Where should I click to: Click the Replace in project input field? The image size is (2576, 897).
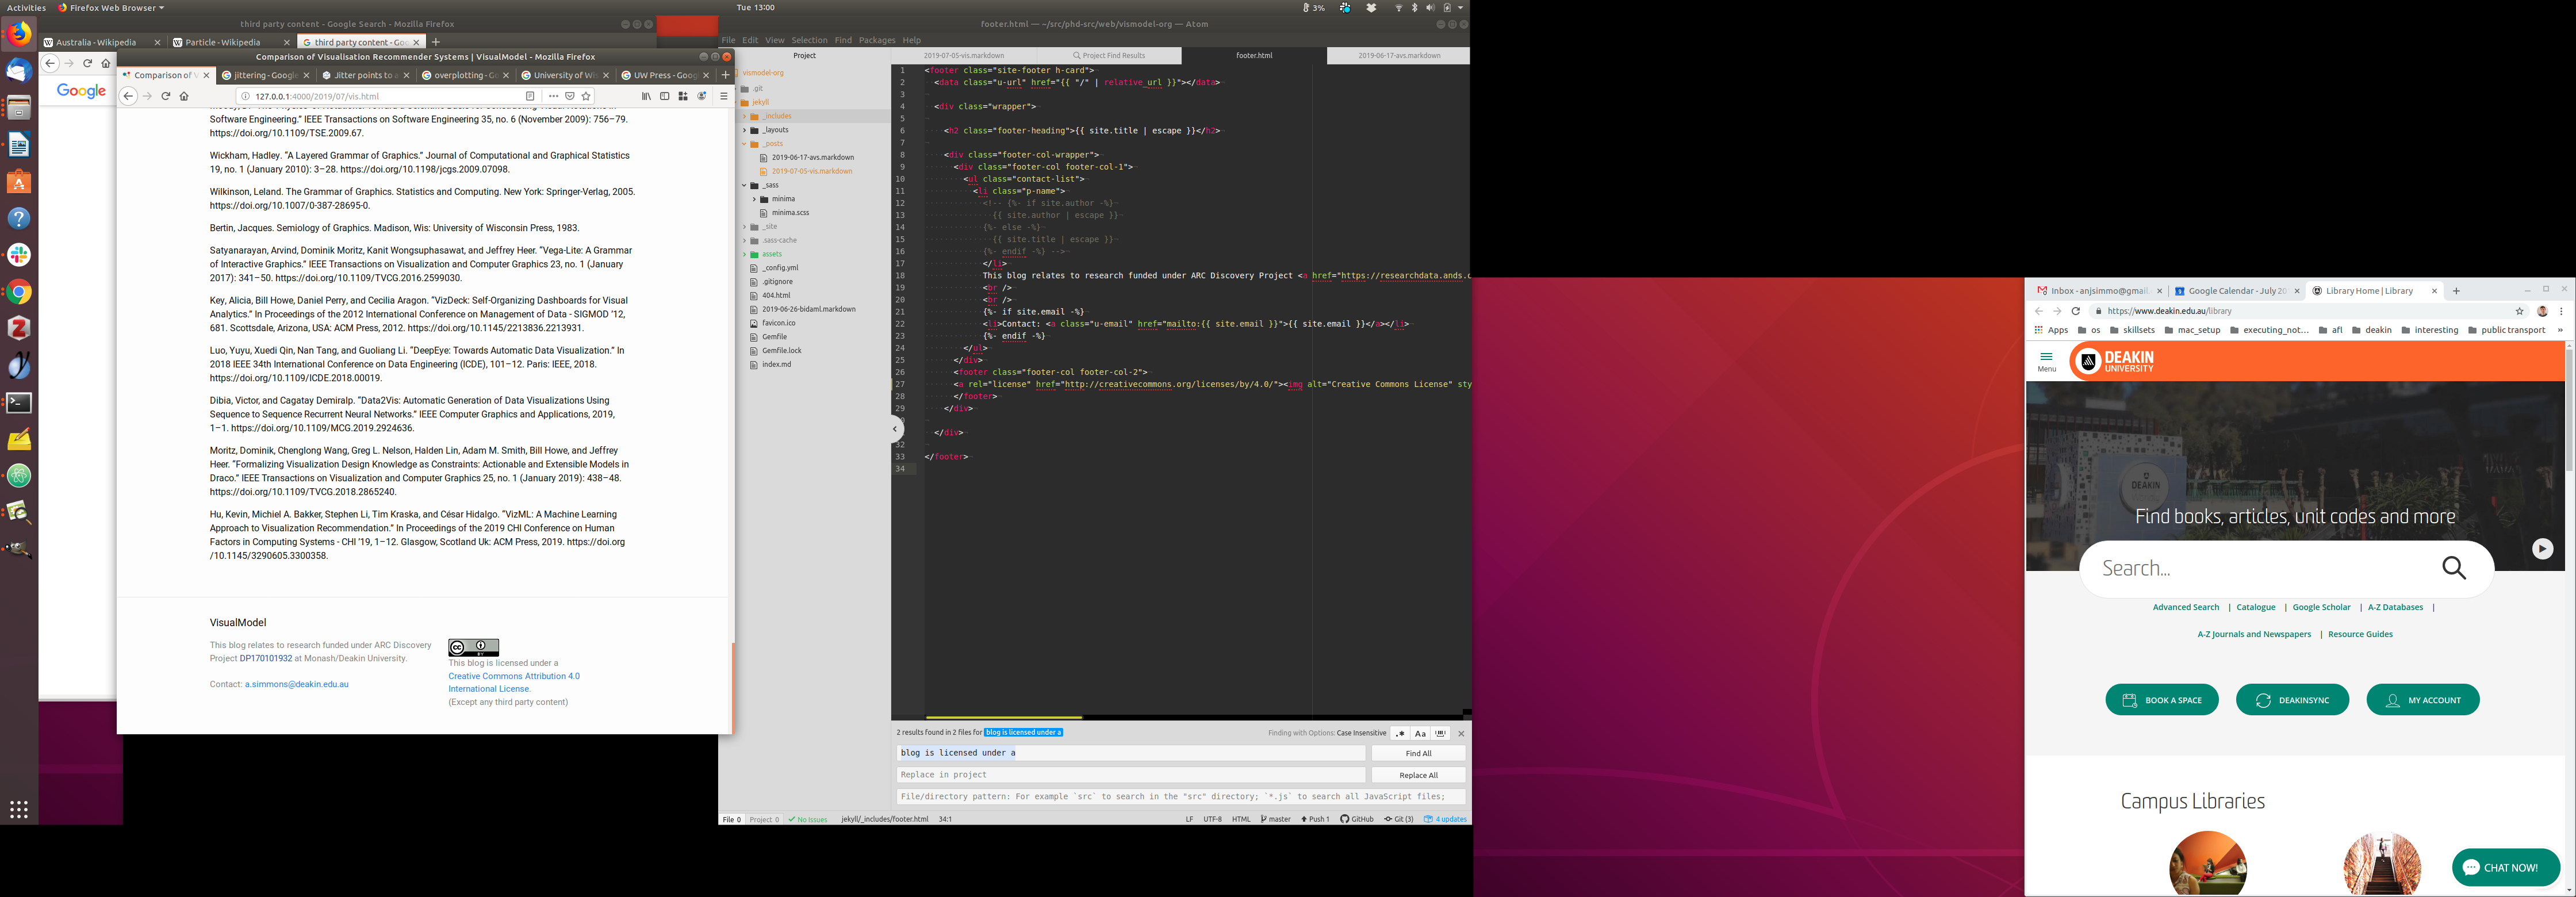tap(1130, 775)
